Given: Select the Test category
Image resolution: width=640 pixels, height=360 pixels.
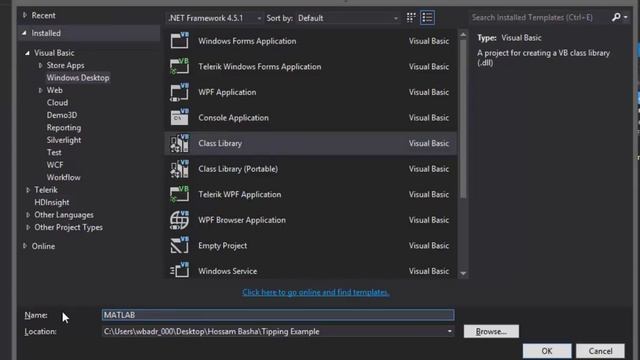Looking at the screenshot, I should pyautogui.click(x=54, y=152).
